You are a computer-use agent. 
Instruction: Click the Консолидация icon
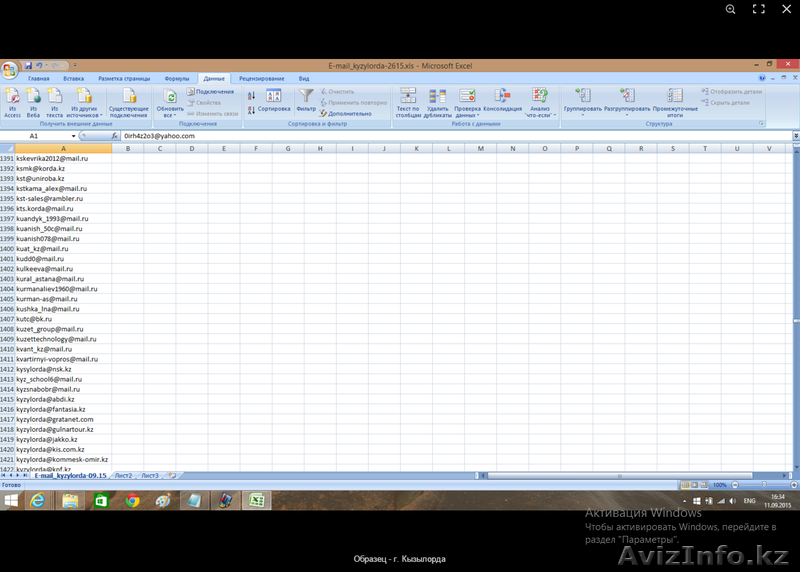tap(502, 101)
